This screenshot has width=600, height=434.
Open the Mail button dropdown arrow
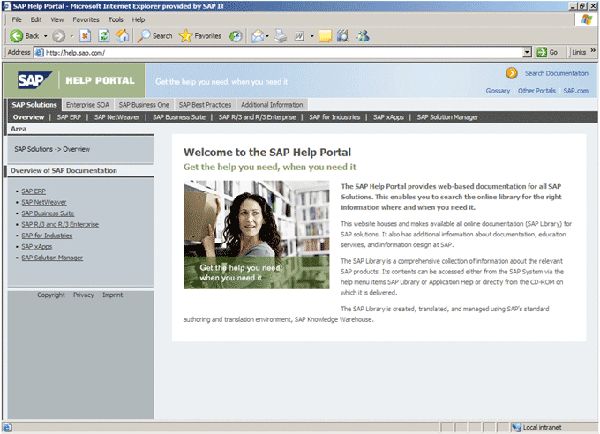pyautogui.click(x=267, y=35)
